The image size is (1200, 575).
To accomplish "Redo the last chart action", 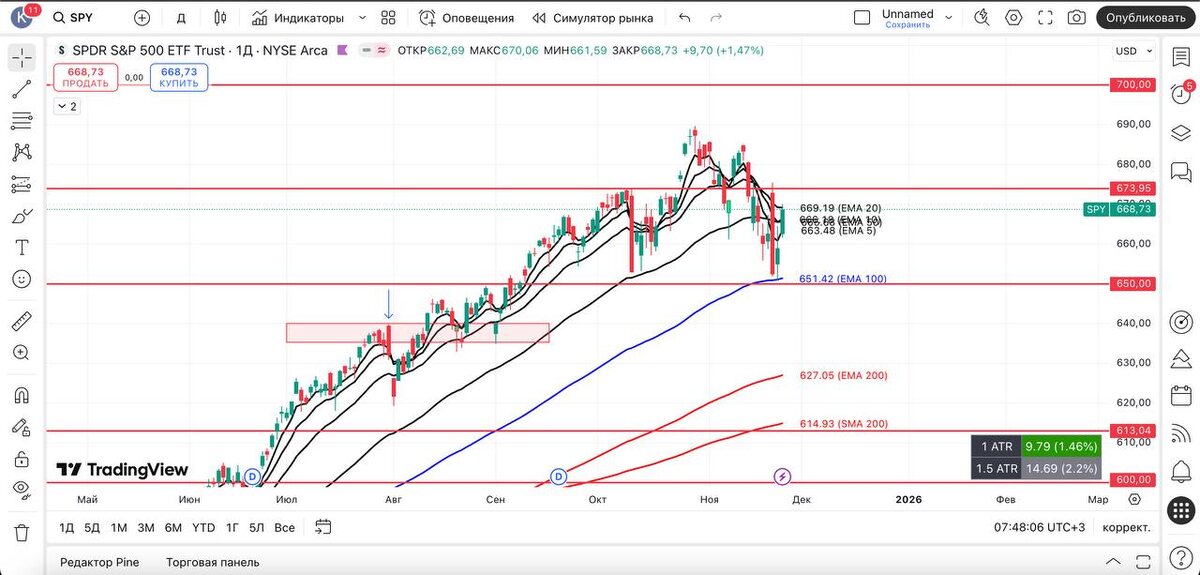I will tap(715, 18).
